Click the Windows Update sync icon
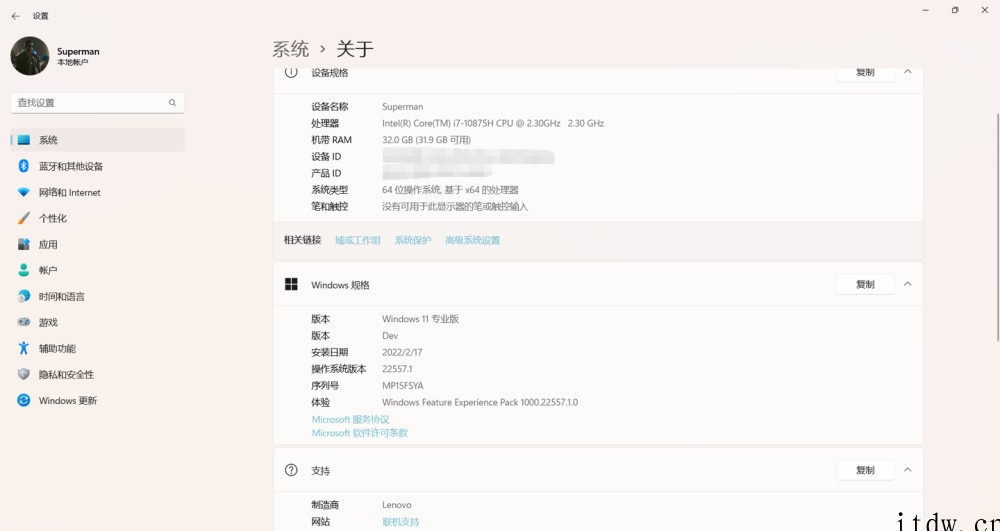Screen dimensions: 1000x531 click(24, 401)
